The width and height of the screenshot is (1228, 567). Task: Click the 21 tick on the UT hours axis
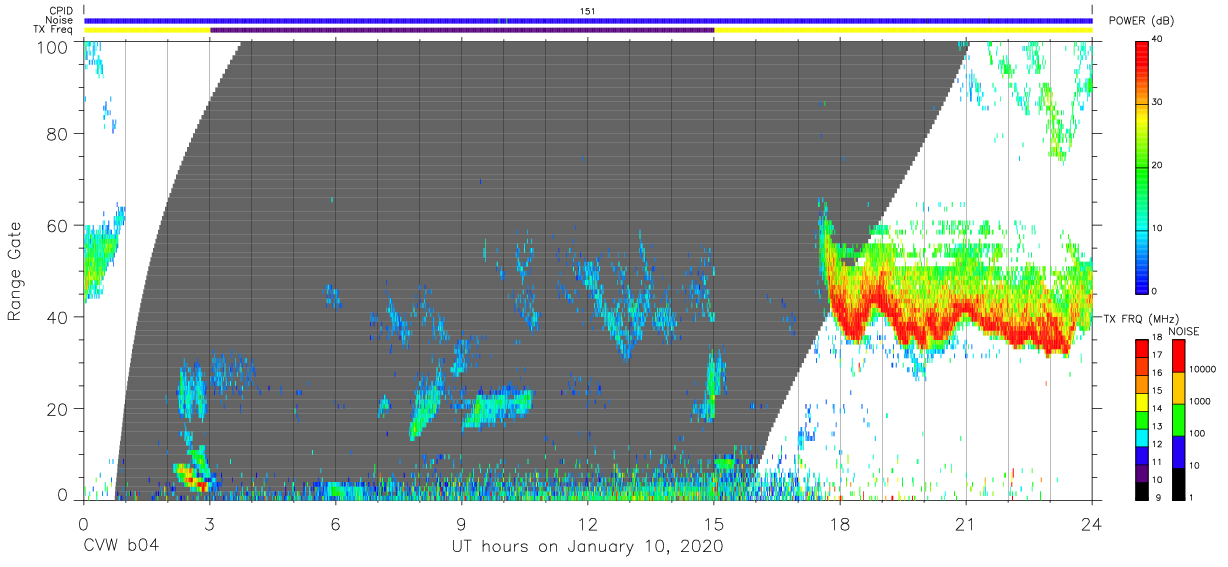(x=965, y=523)
